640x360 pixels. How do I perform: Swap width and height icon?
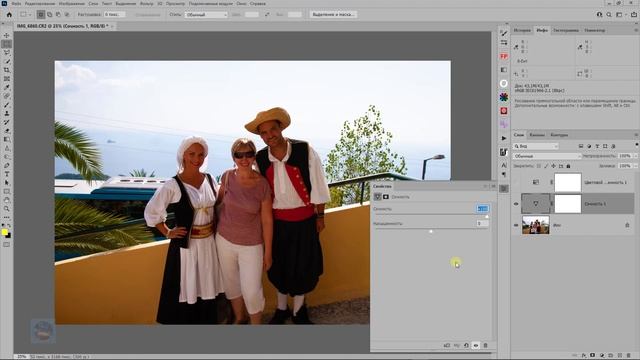coord(267,14)
